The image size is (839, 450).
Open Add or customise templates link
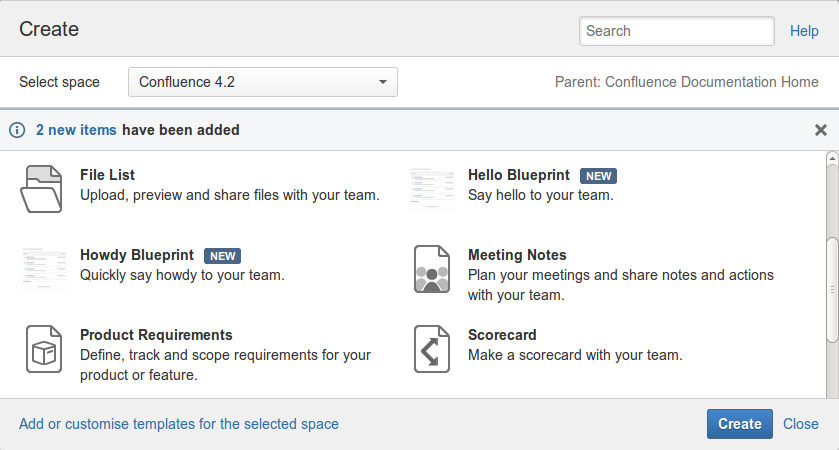[179, 424]
